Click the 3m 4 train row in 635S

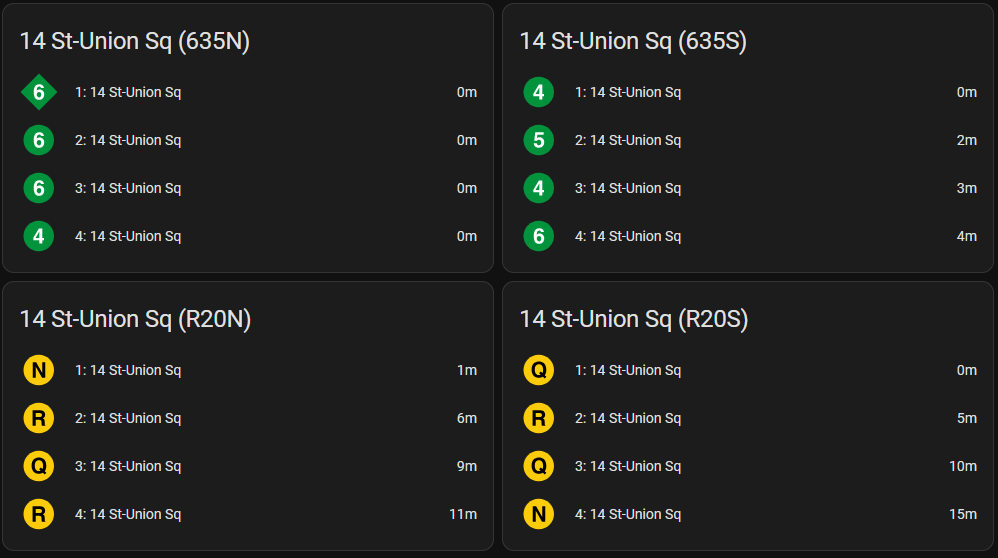748,188
